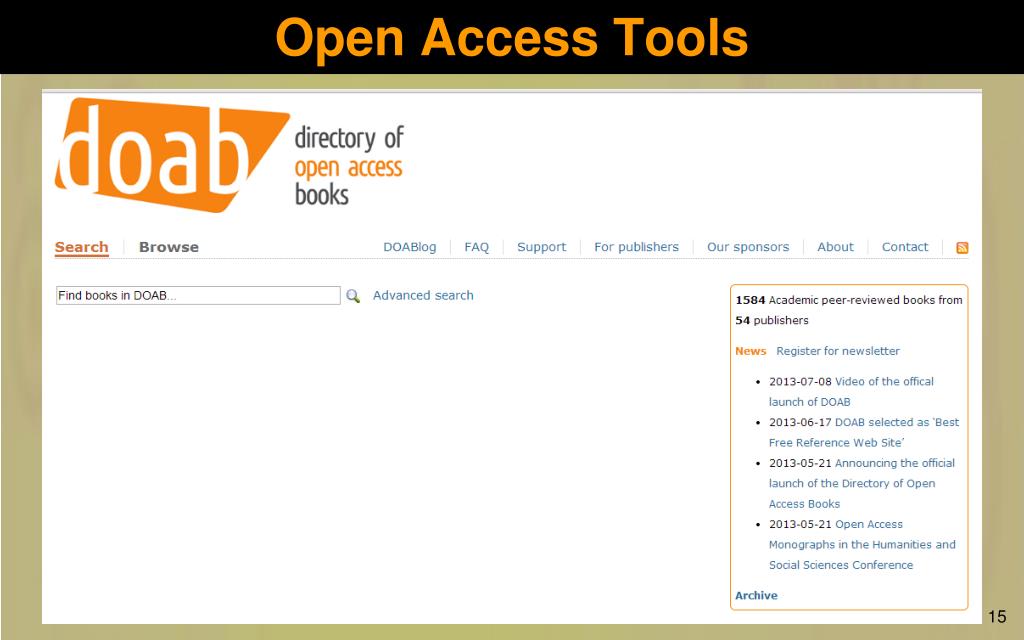
Task: Open the orange RSS feed icon
Action: click(x=962, y=248)
